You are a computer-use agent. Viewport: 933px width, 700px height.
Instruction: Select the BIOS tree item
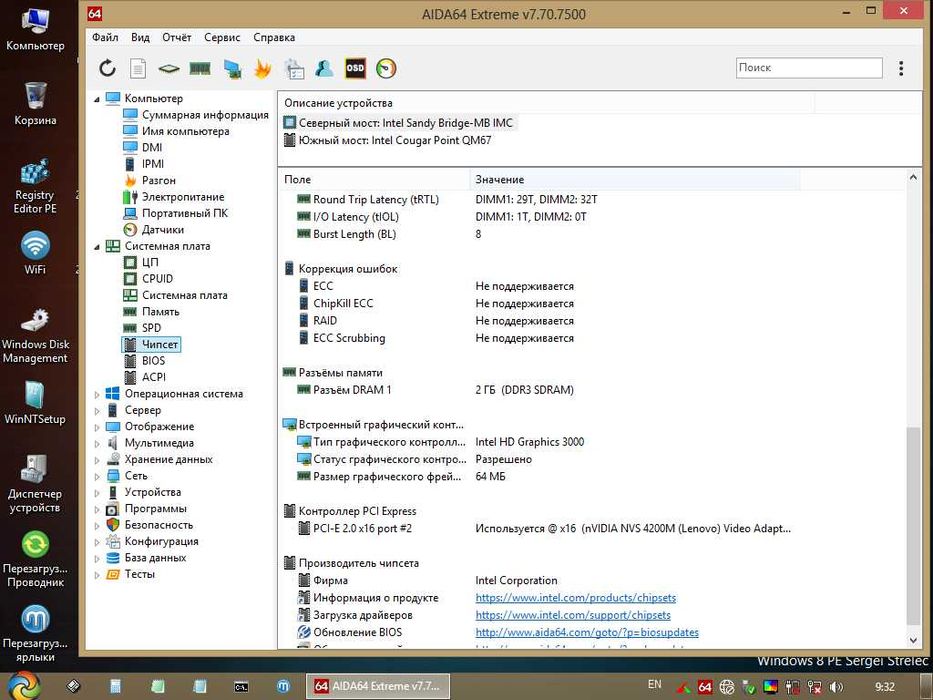144,361
